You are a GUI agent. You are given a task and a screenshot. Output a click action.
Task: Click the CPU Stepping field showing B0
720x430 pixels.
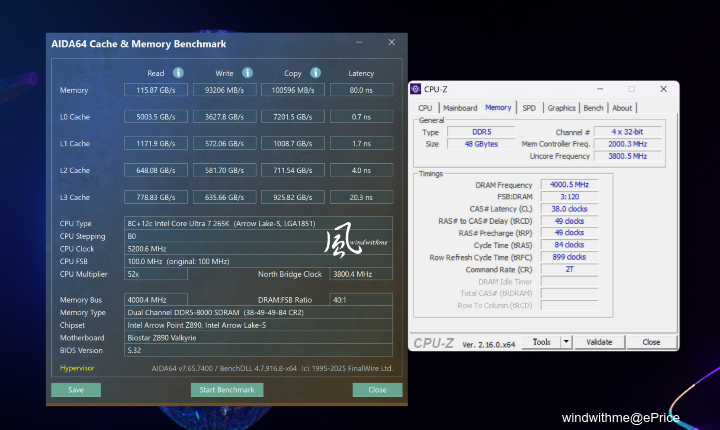258,236
